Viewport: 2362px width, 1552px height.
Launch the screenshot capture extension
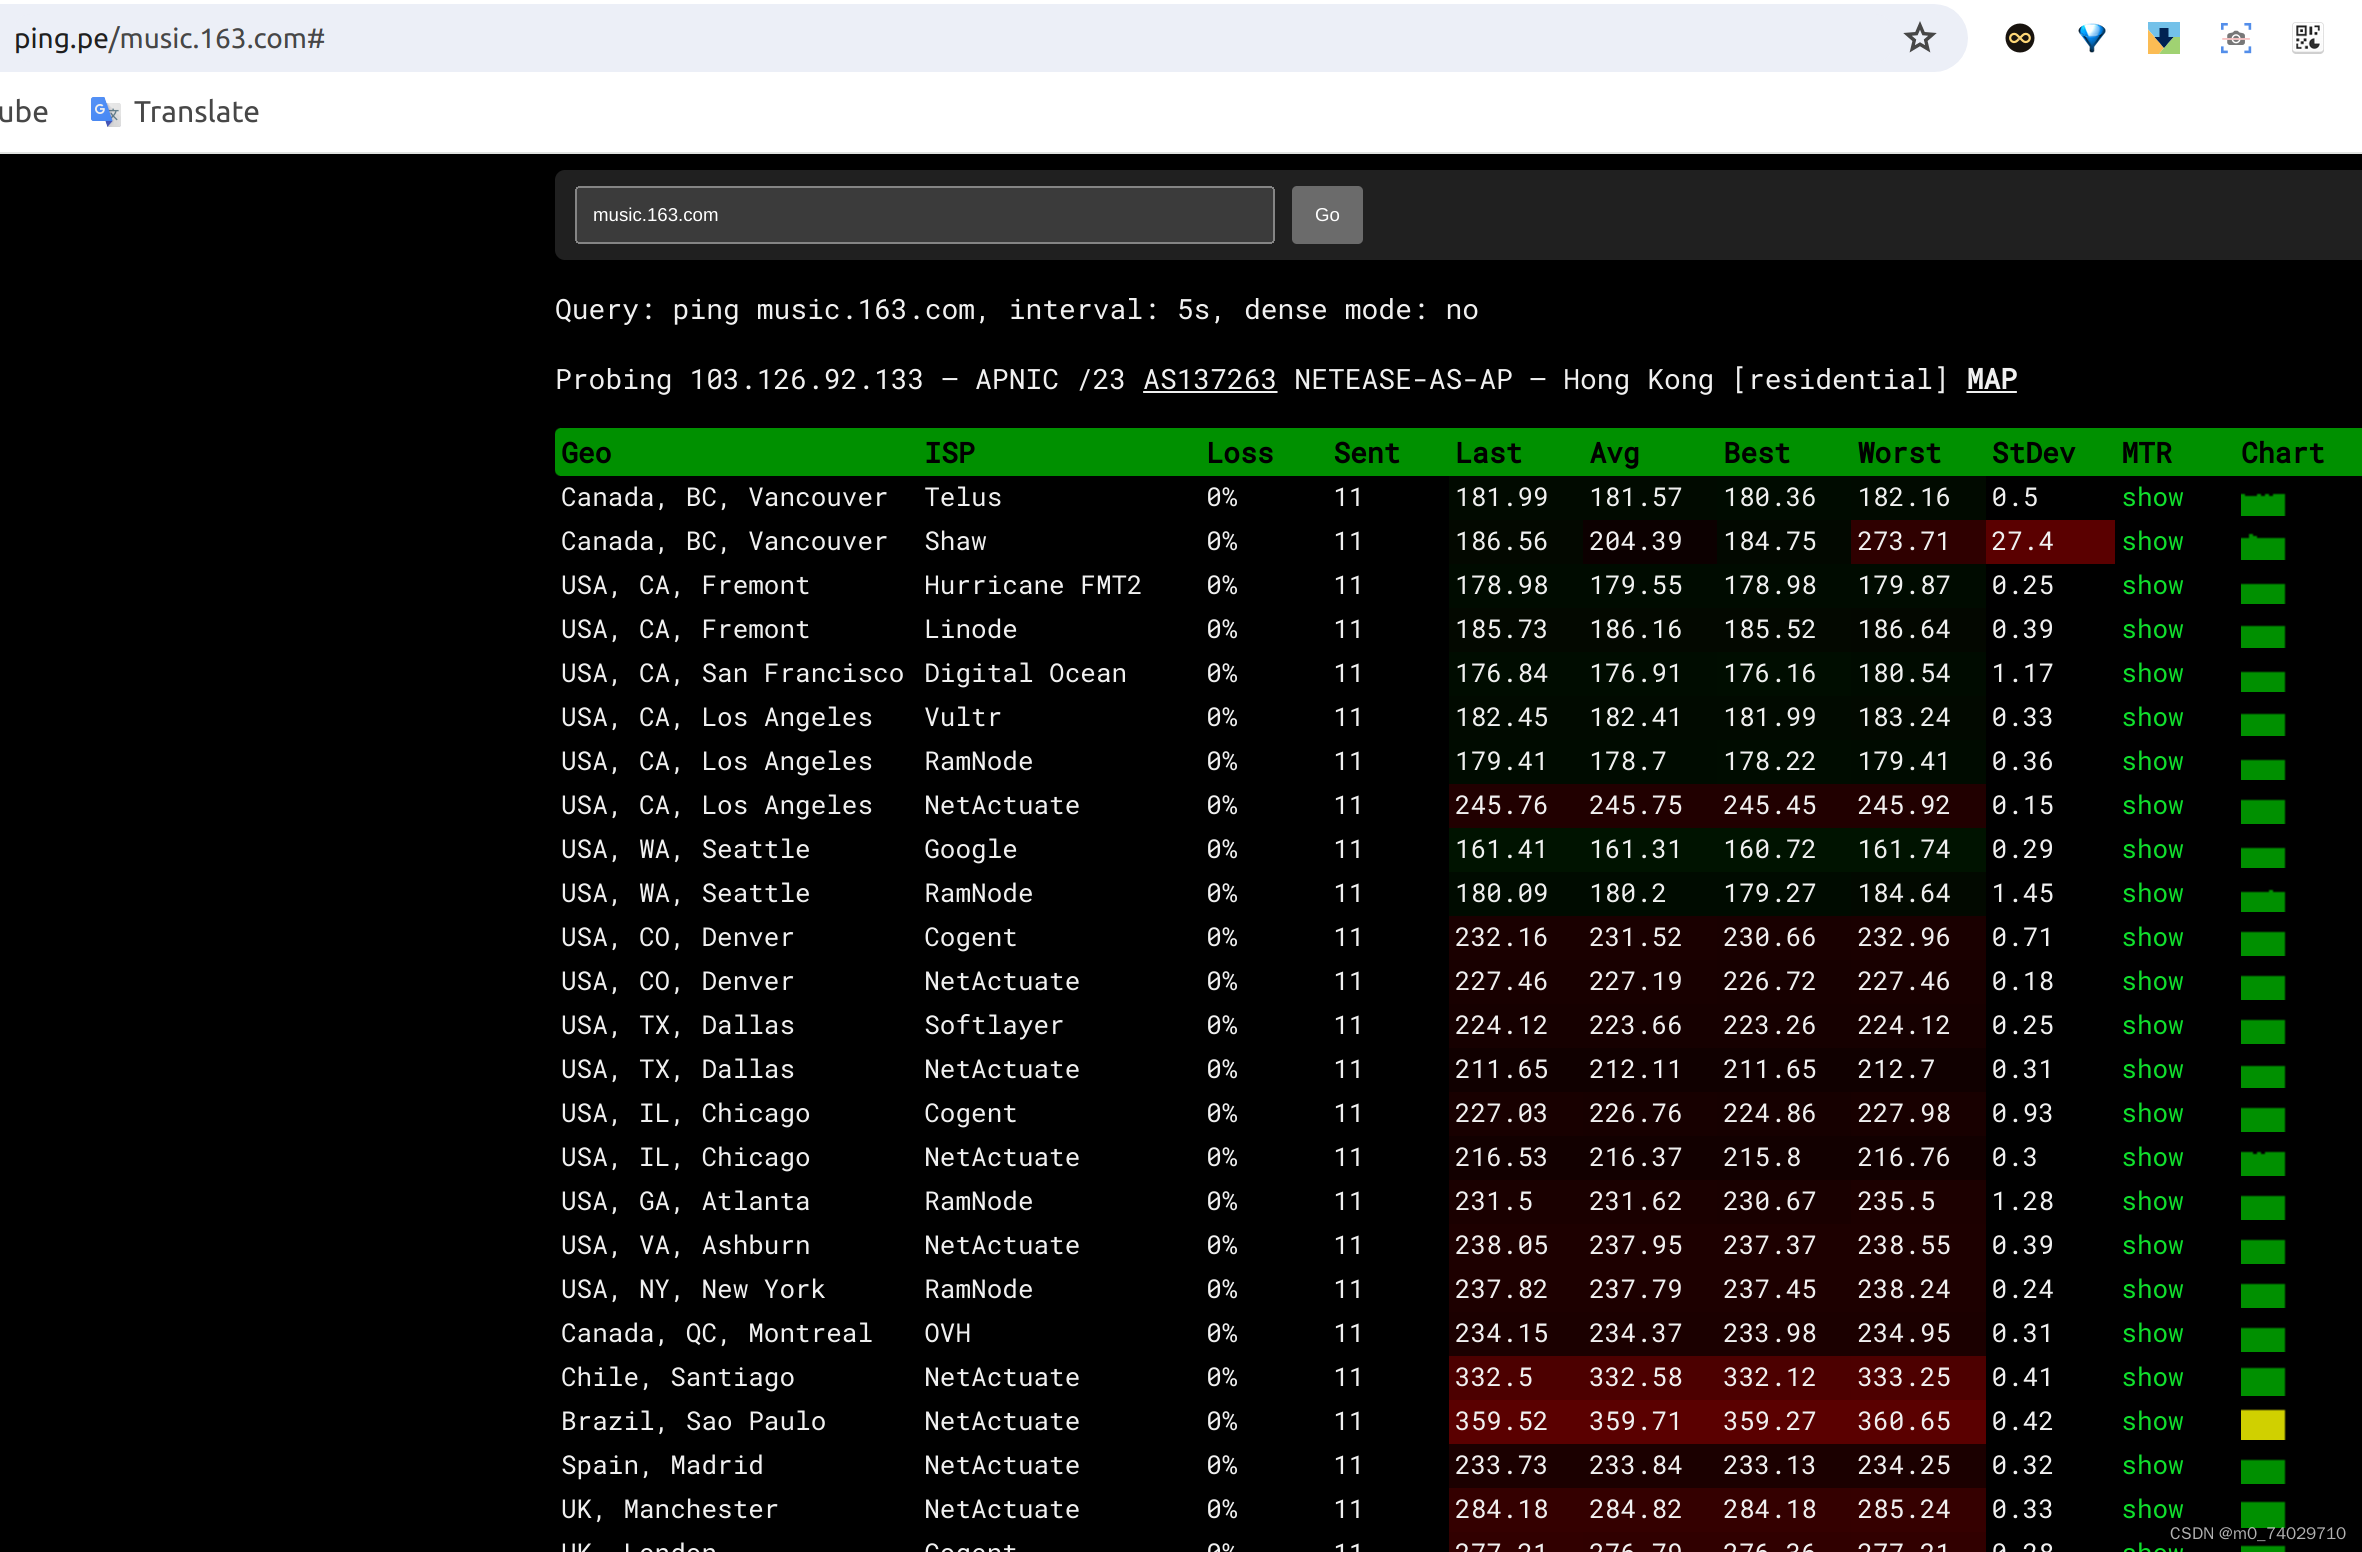pyautogui.click(x=2235, y=38)
